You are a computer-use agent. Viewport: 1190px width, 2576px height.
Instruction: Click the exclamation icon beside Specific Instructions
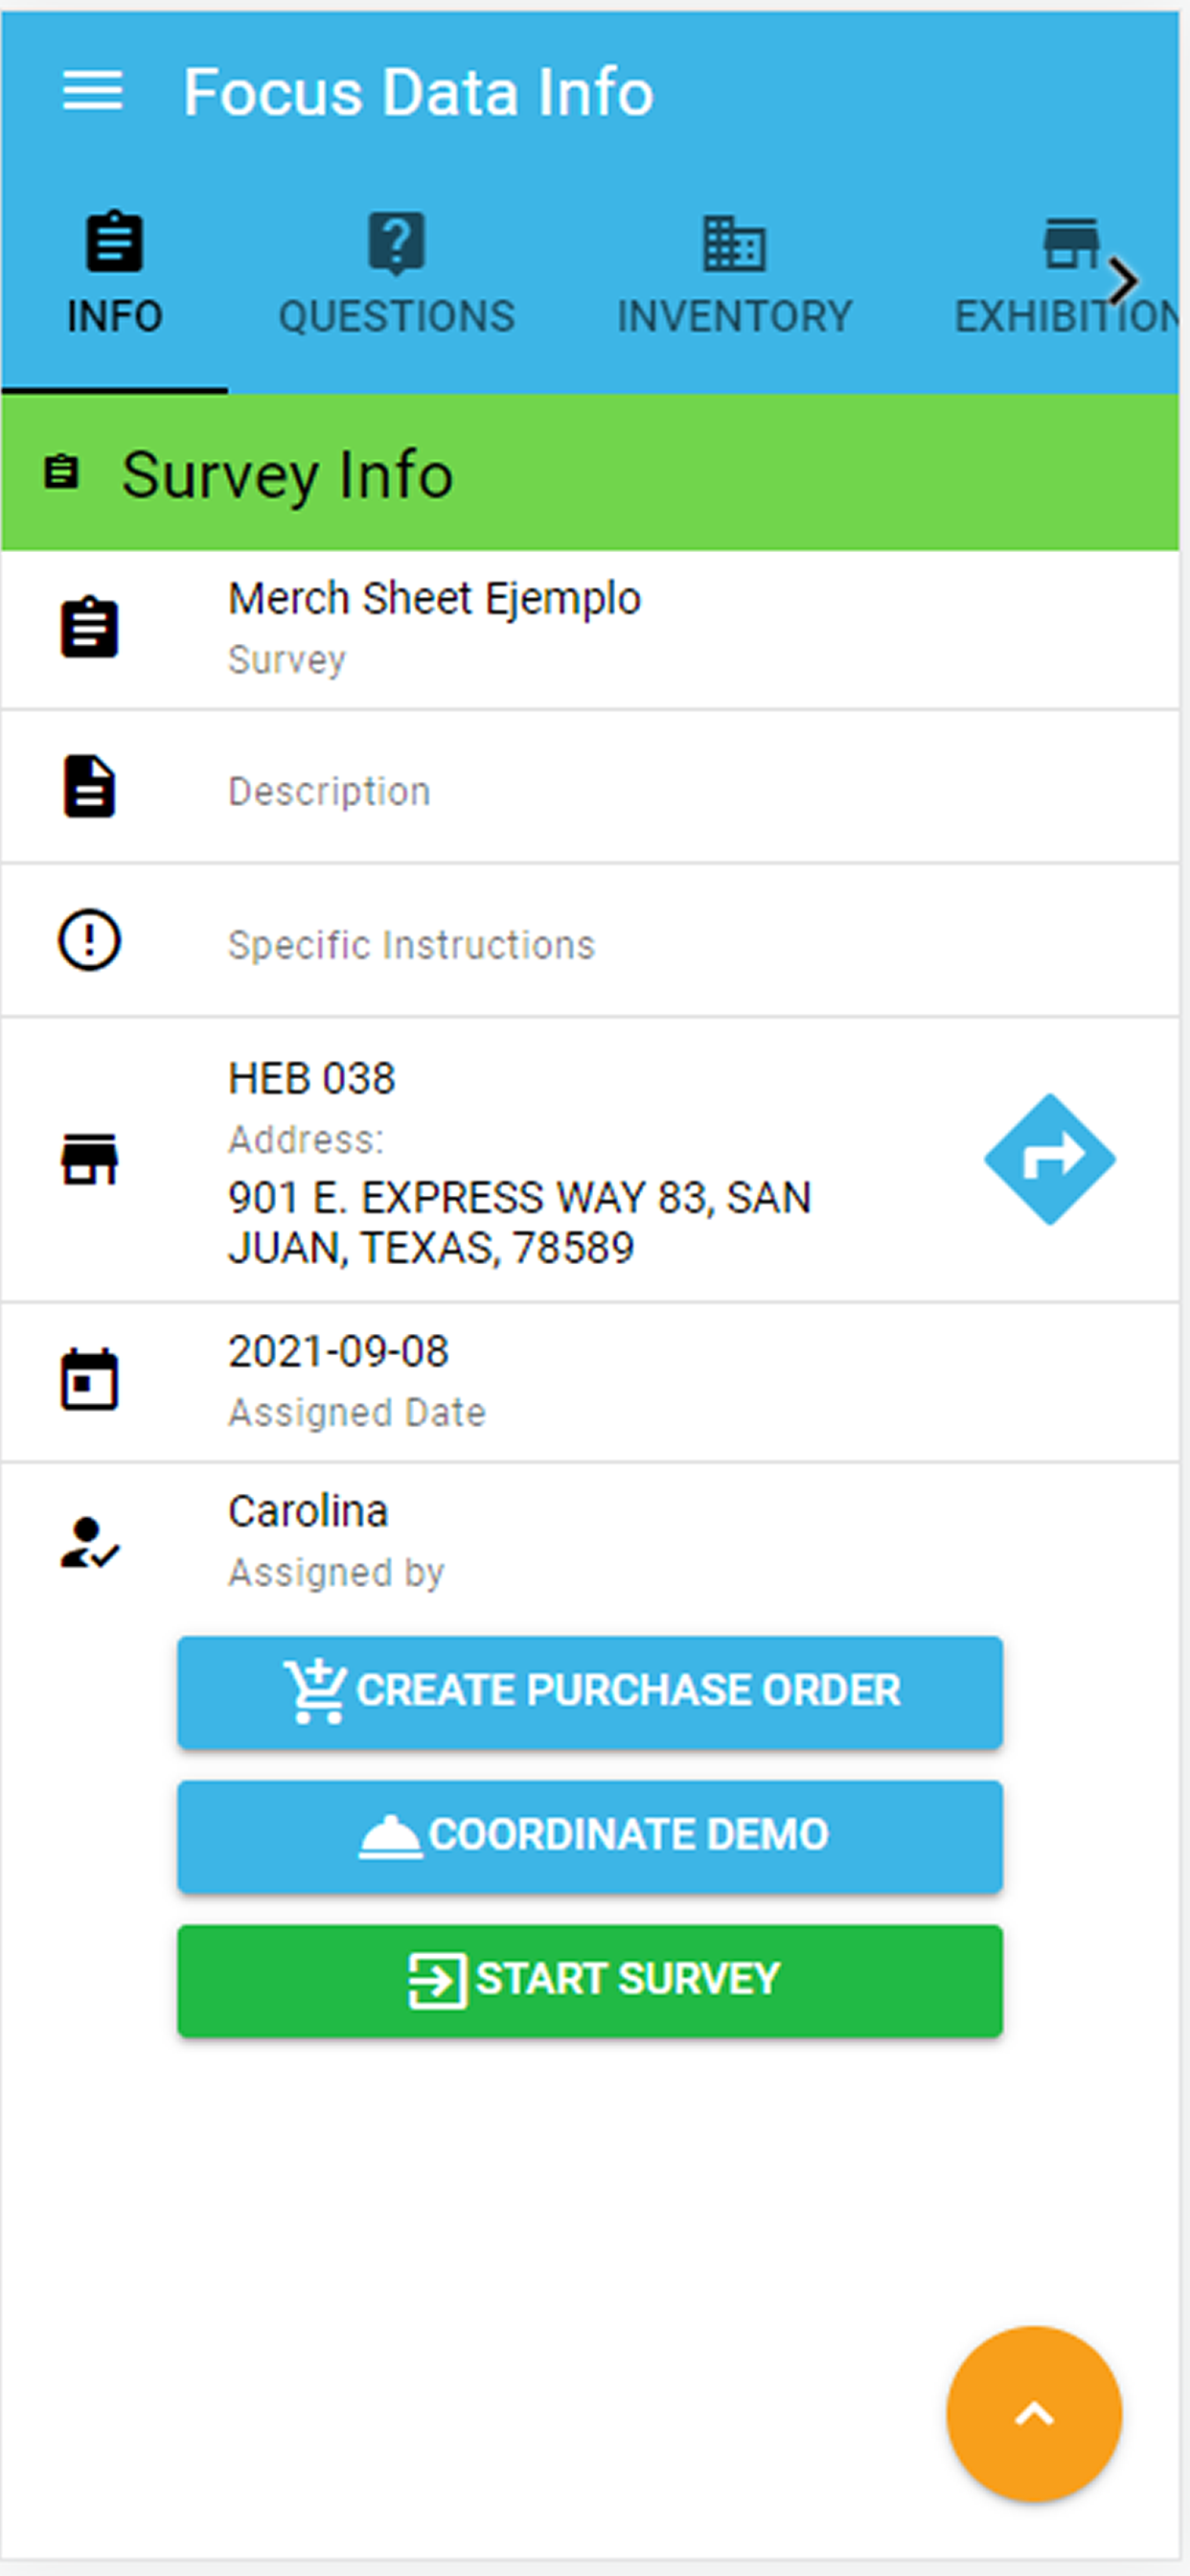point(89,940)
